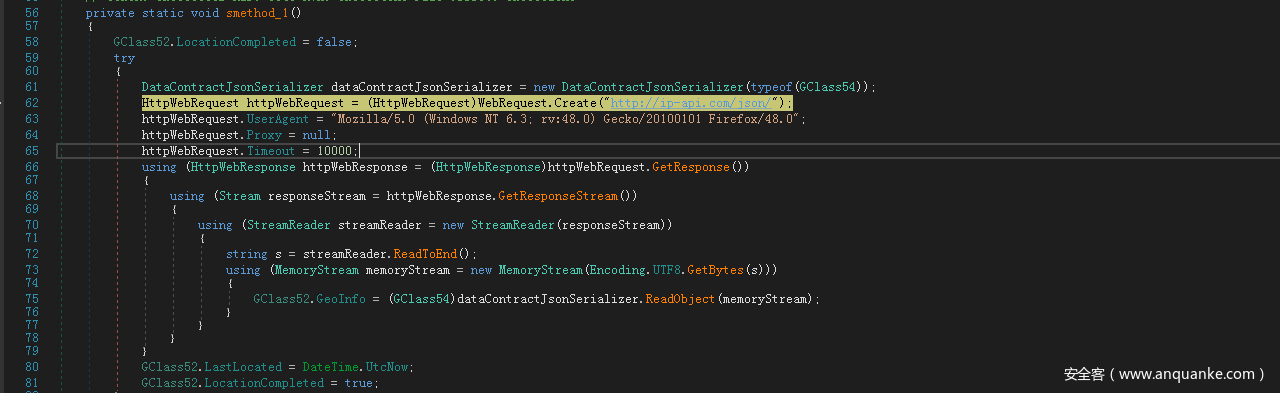Click line number 56 in the gutter
Image resolution: width=1280 pixels, height=393 pixels.
[x=31, y=13]
